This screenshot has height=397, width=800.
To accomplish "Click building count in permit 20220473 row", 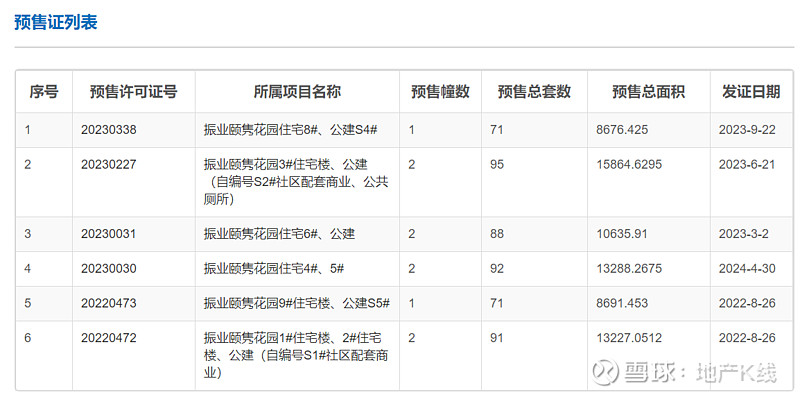I will (x=412, y=304).
